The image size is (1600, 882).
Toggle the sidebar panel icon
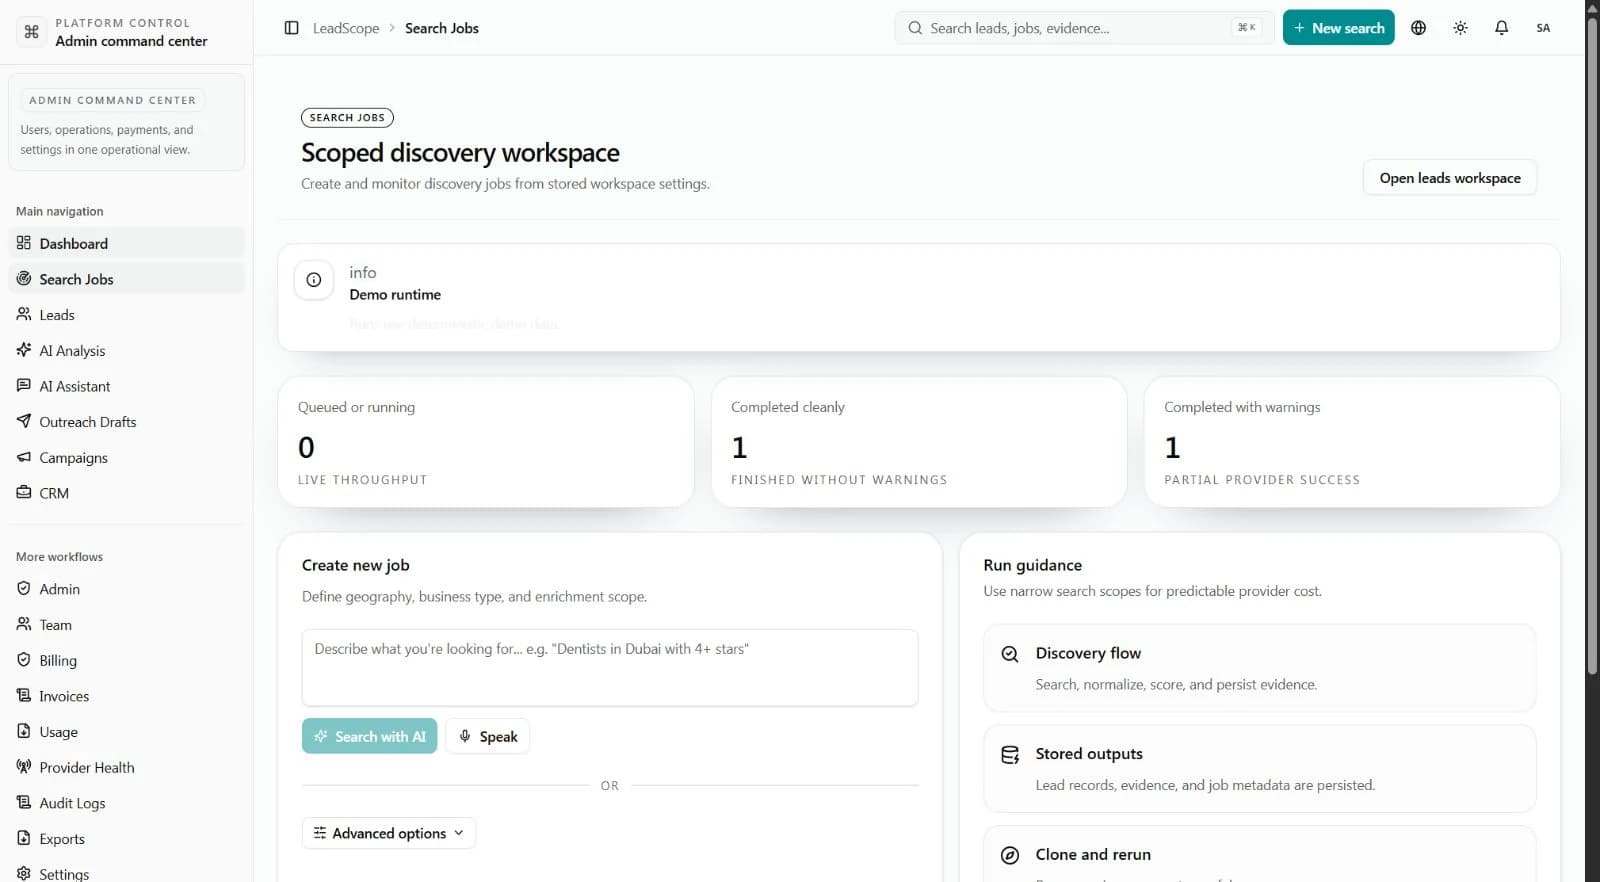pos(292,28)
